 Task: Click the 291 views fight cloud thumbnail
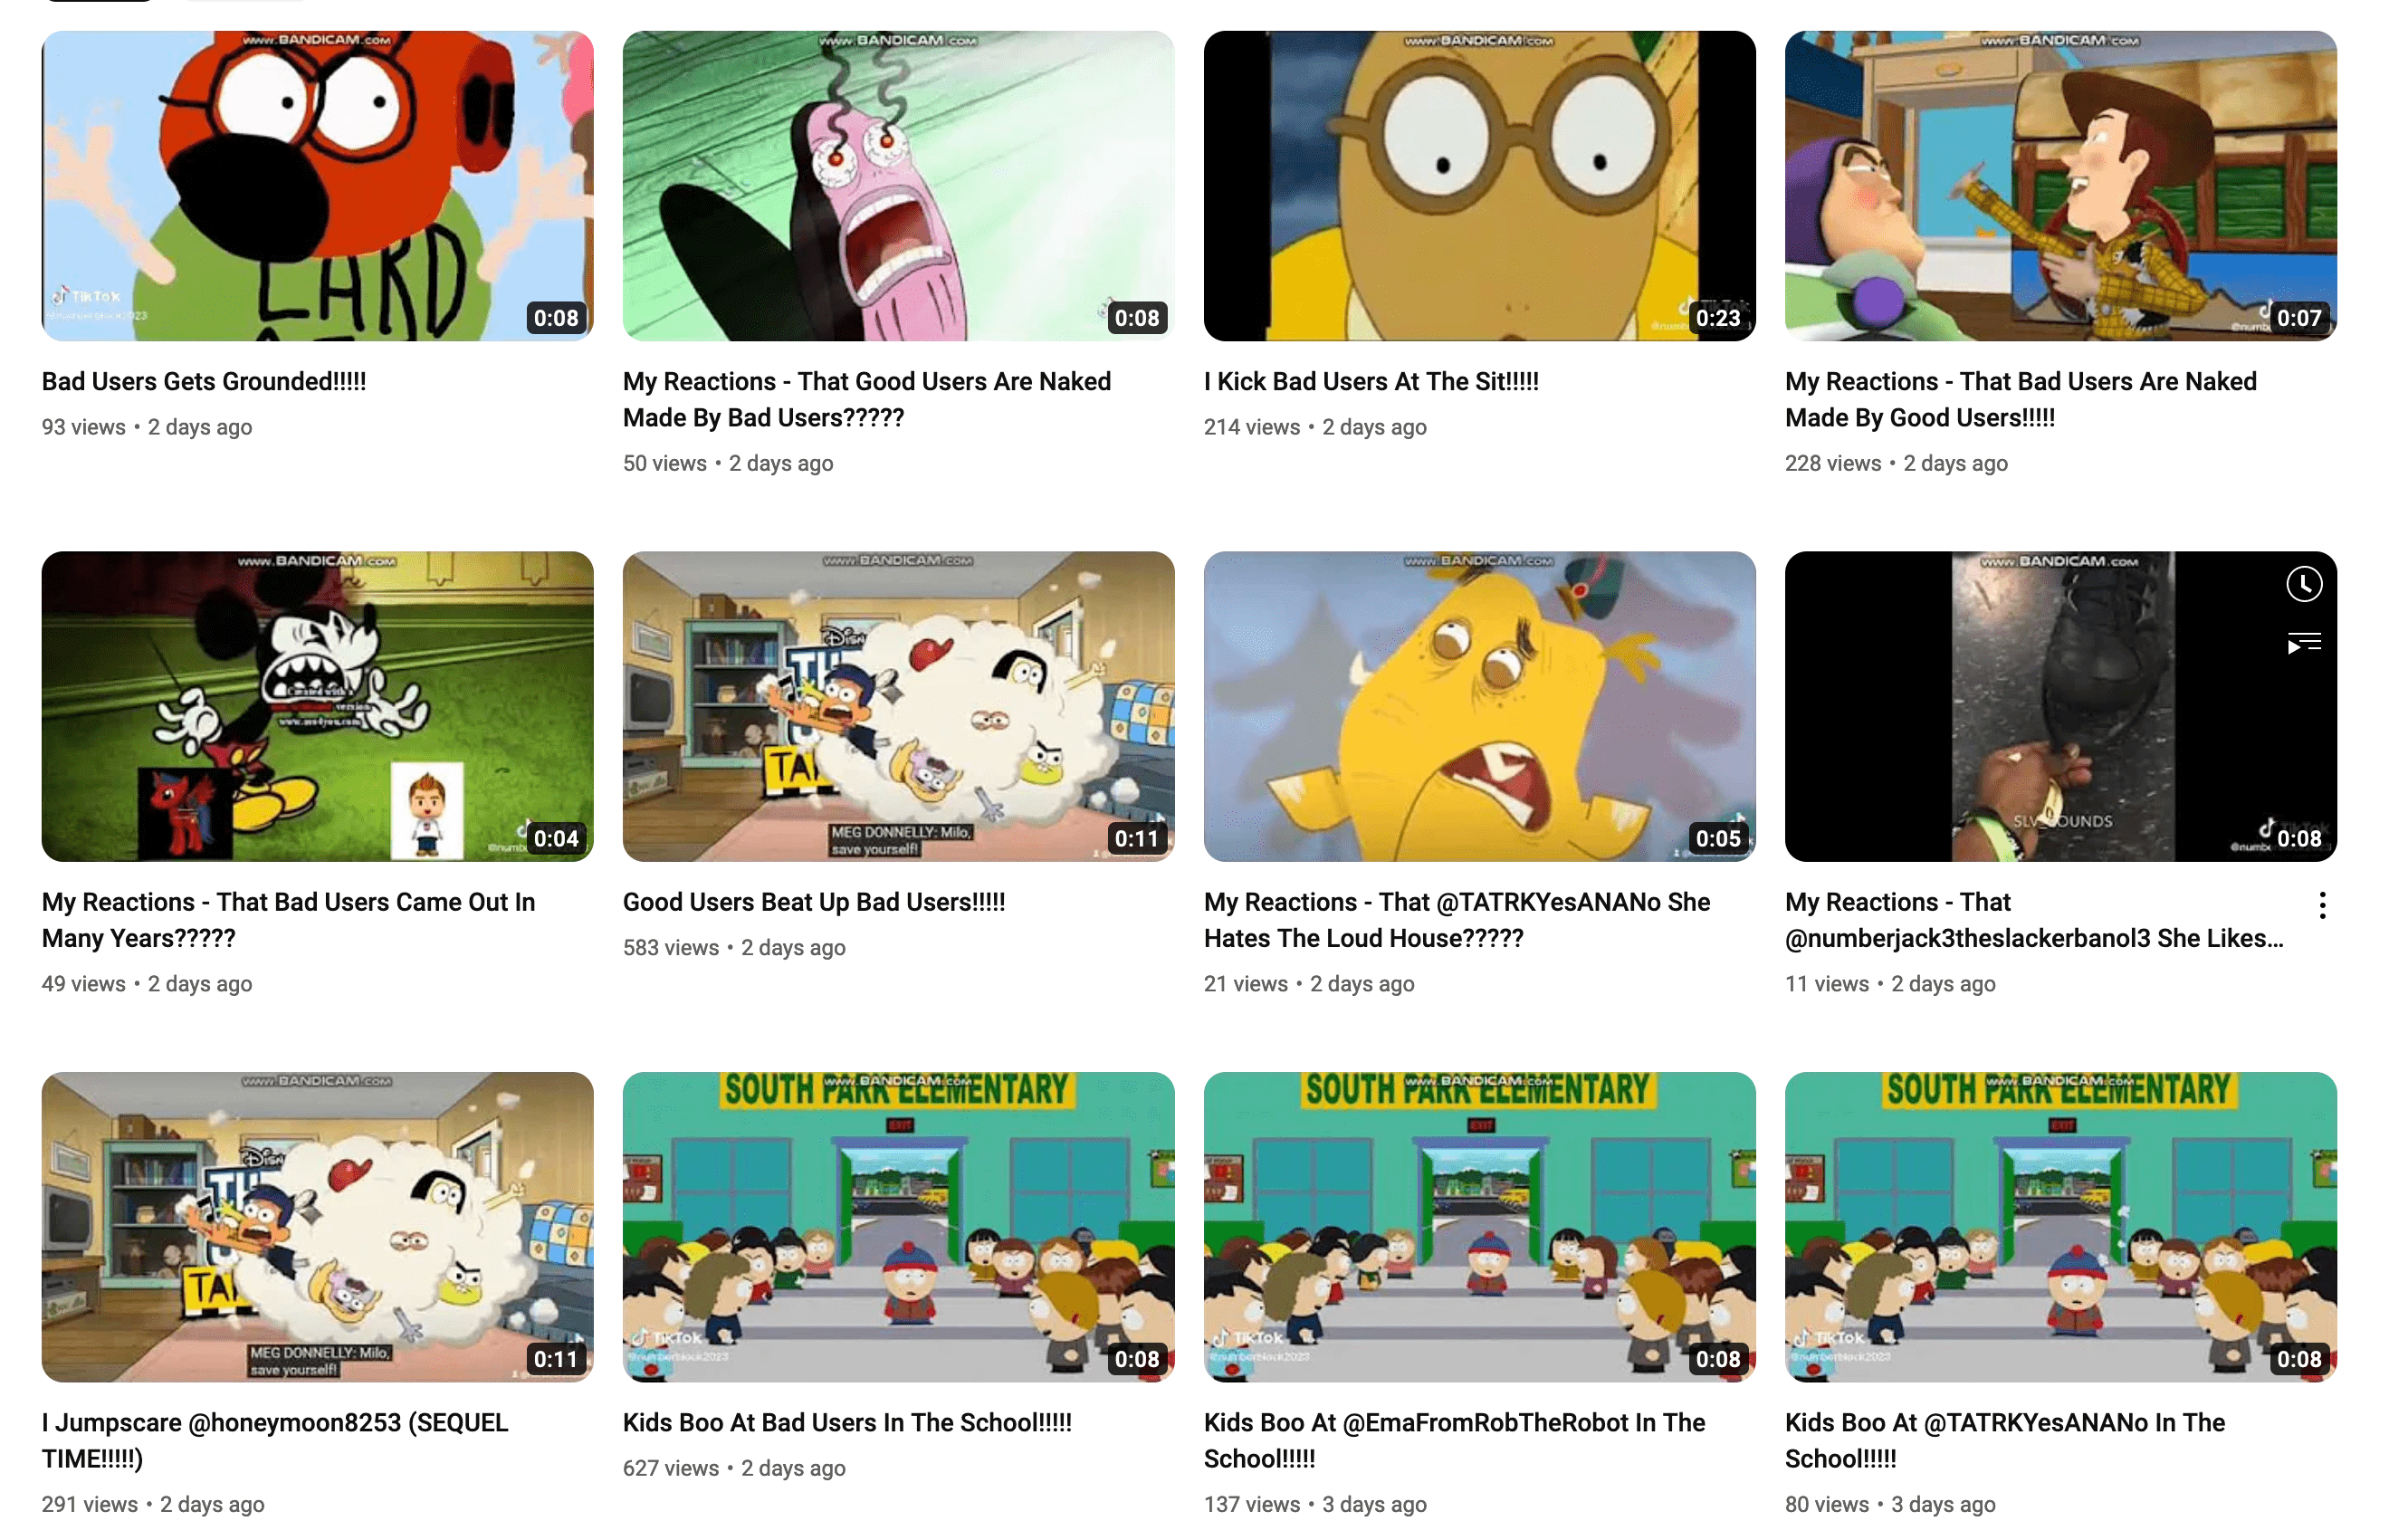tap(317, 1227)
